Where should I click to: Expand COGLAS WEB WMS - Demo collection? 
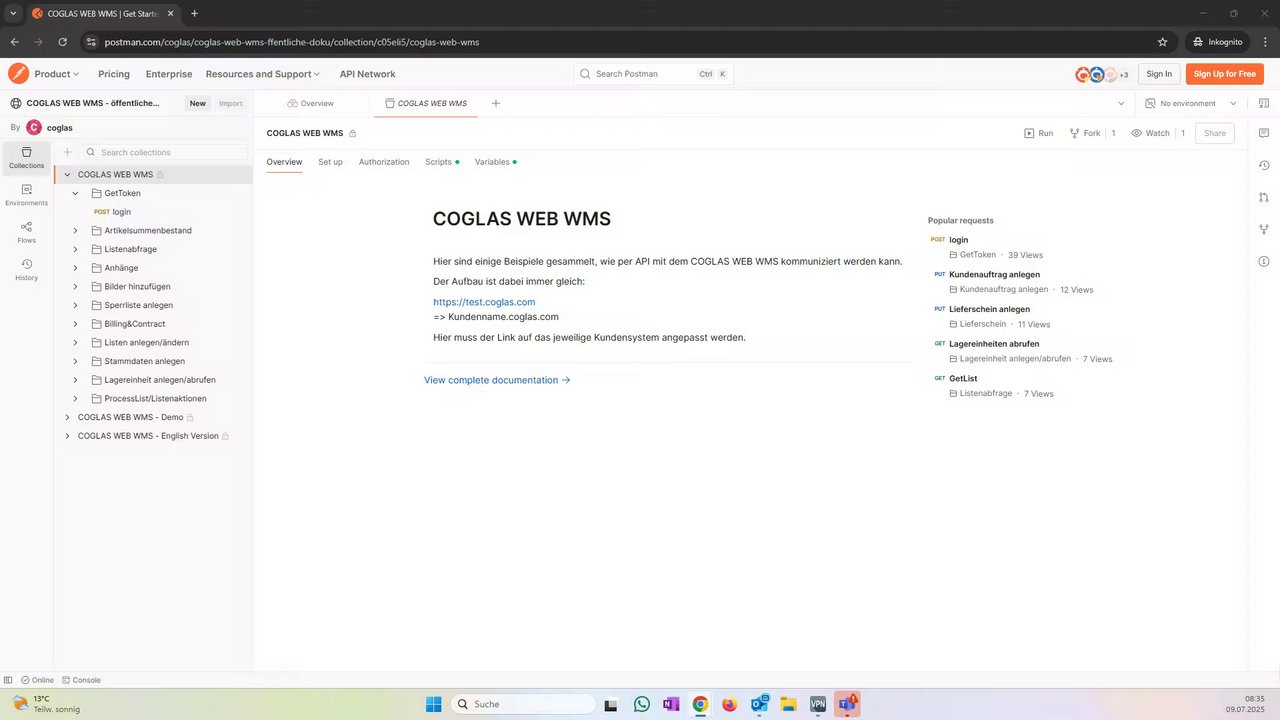pyautogui.click(x=67, y=417)
